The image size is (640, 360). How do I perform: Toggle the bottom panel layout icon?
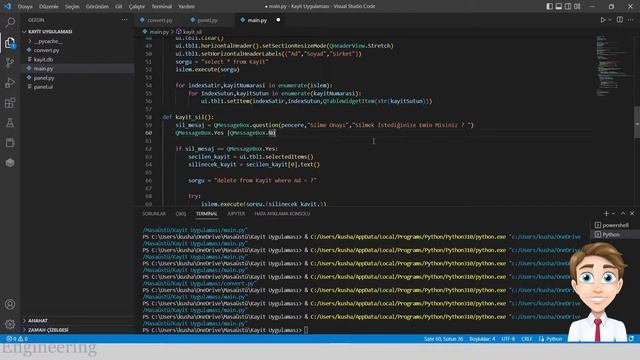[559, 6]
